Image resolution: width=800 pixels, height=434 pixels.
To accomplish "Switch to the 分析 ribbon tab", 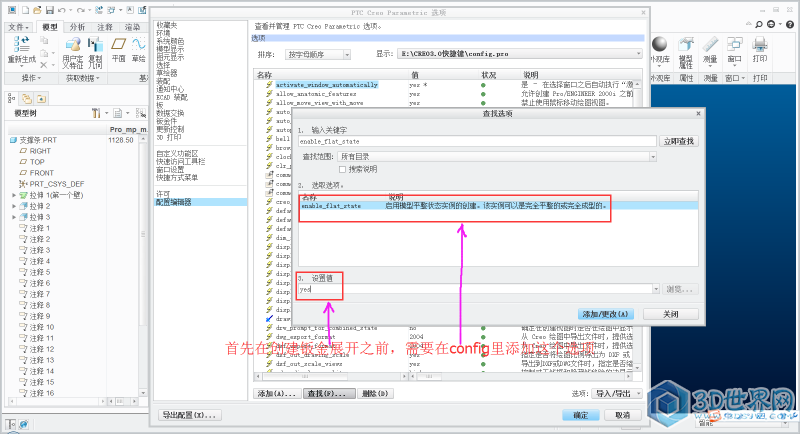I will [77, 27].
